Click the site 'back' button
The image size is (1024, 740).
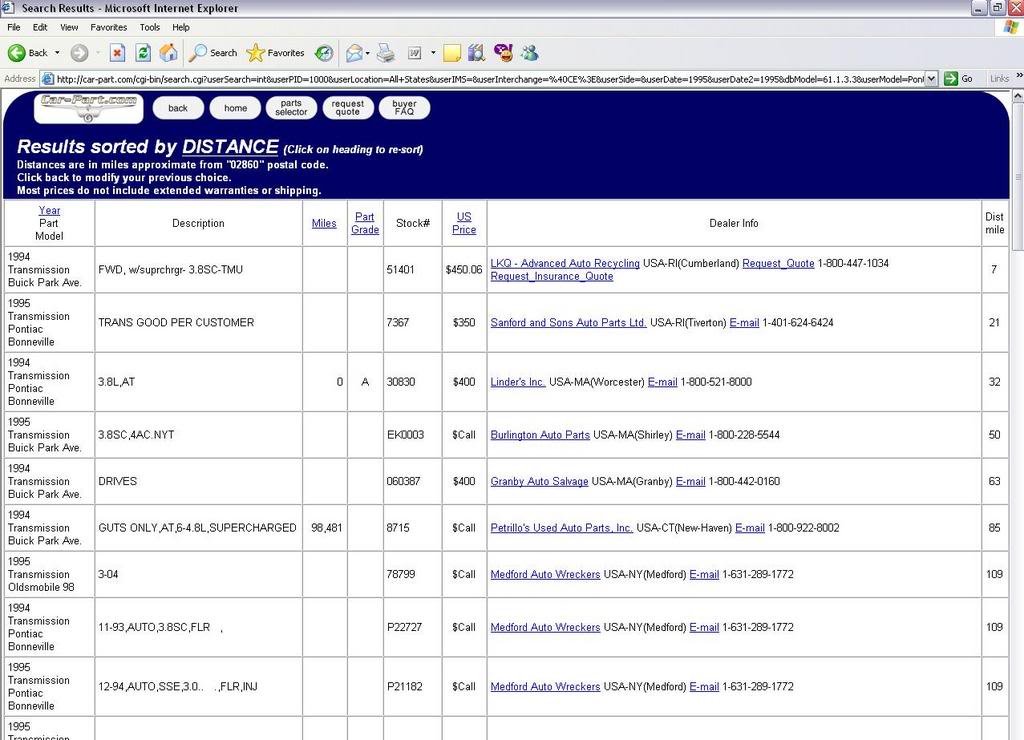click(x=178, y=108)
